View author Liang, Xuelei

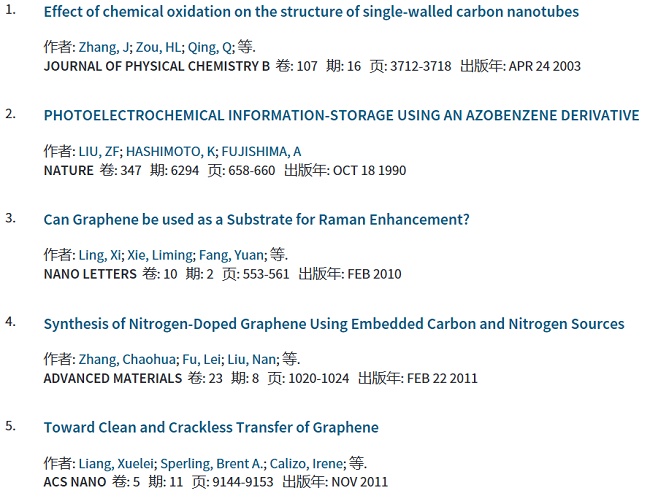pos(116,463)
